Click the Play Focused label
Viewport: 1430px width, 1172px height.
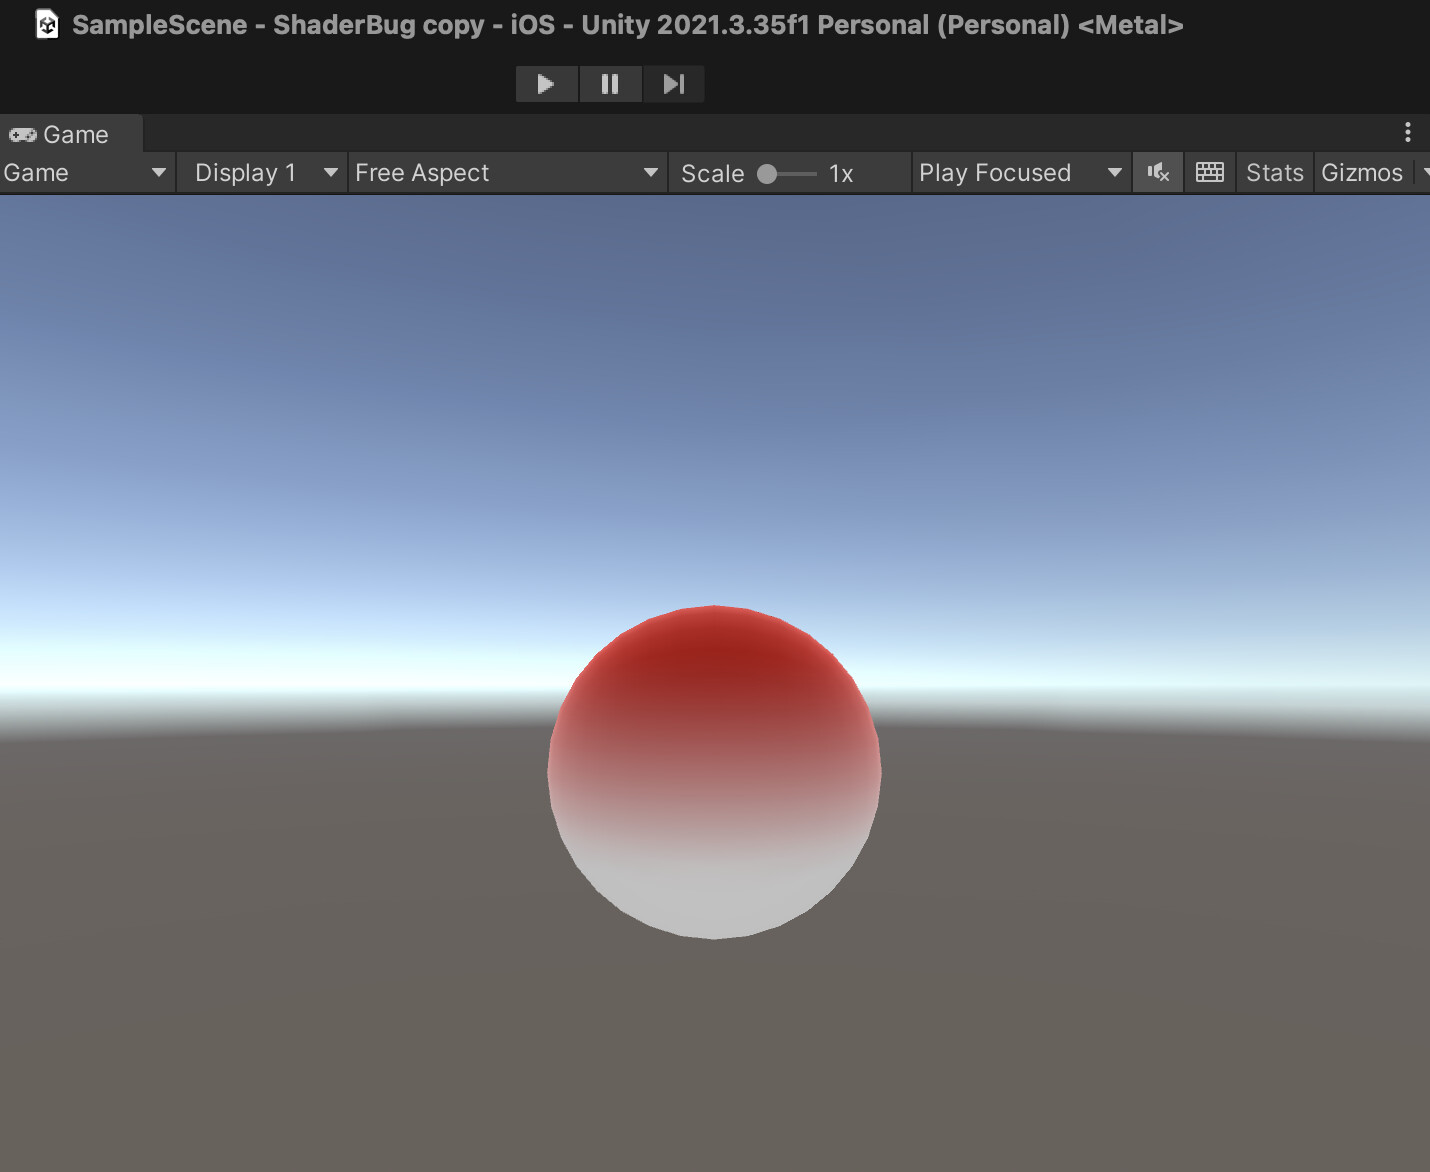994,172
